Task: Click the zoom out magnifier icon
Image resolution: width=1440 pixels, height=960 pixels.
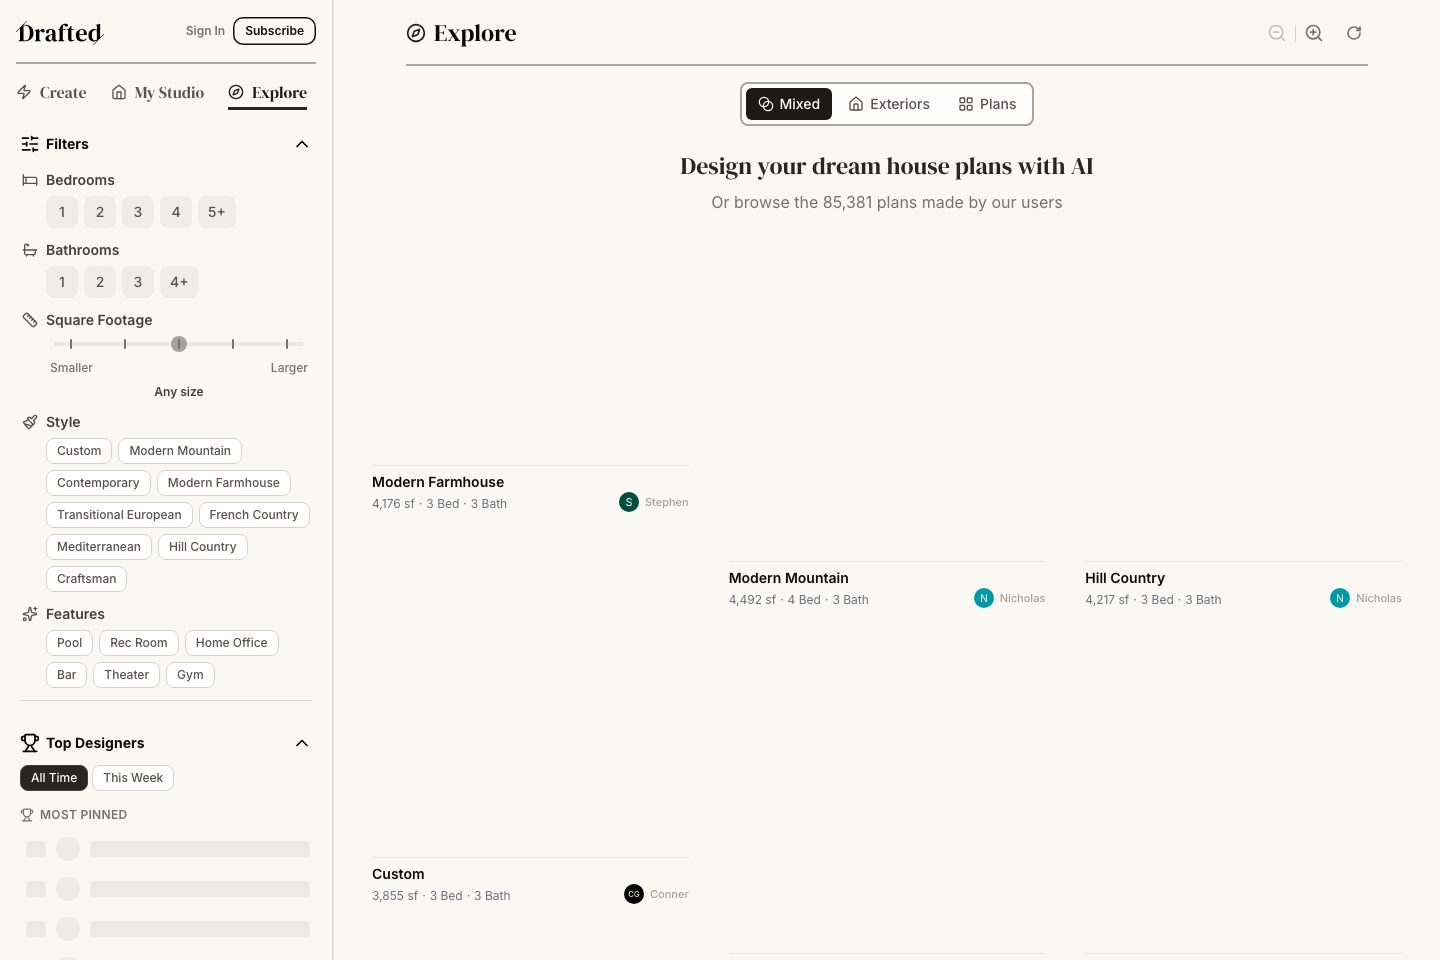Action: click(1277, 33)
